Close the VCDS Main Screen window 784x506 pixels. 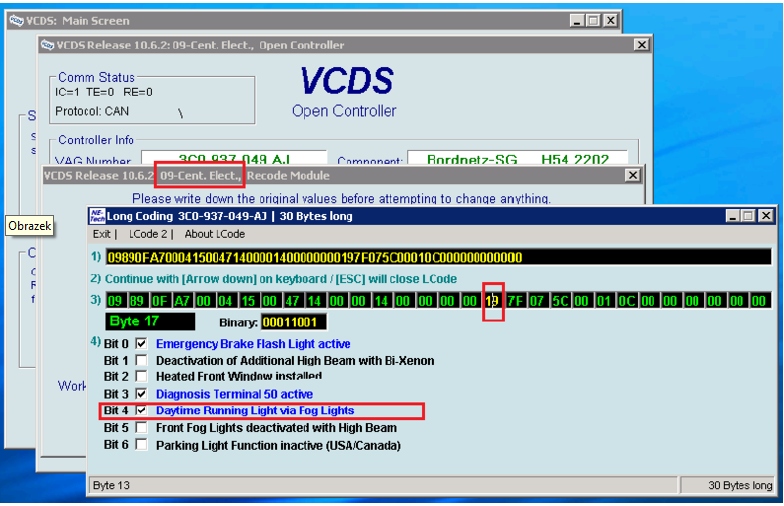[610, 20]
